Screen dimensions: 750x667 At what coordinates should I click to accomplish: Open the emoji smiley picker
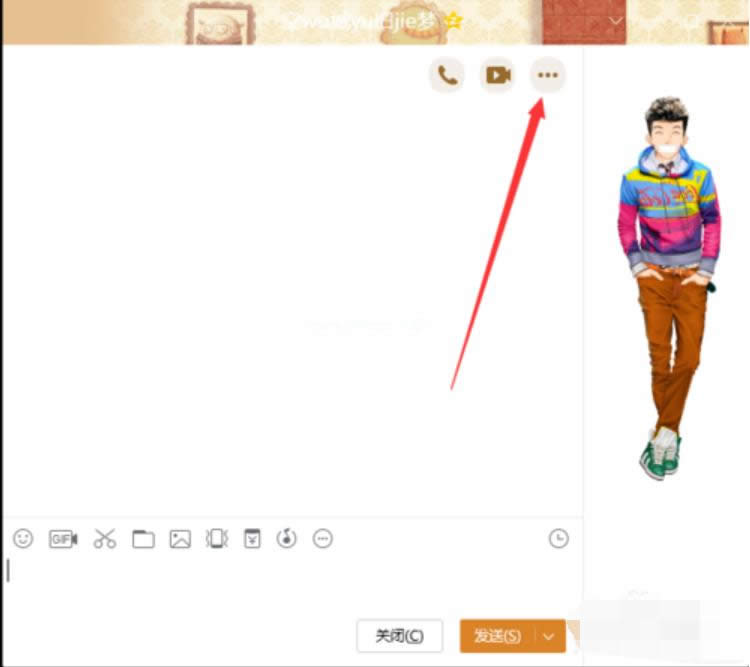pos(23,539)
